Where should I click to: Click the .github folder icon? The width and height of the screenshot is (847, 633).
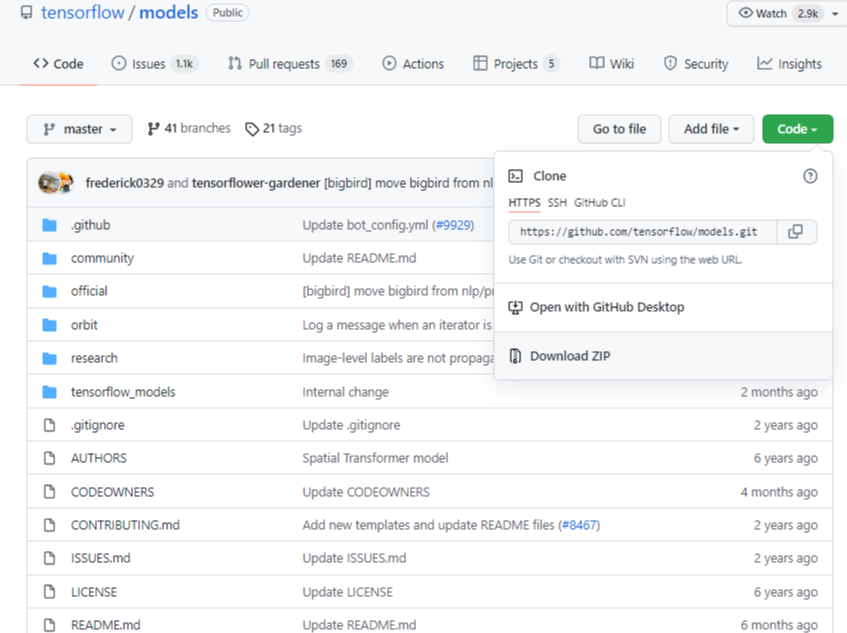[50, 225]
